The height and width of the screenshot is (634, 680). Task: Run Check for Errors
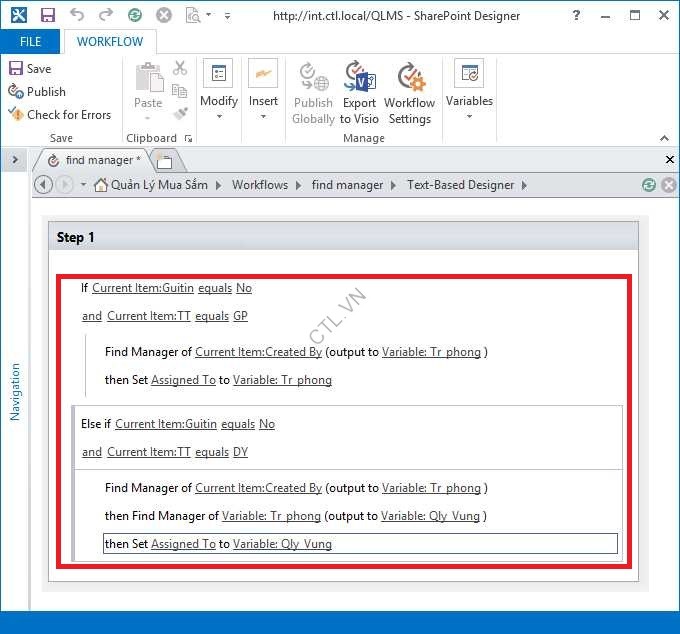coord(60,114)
